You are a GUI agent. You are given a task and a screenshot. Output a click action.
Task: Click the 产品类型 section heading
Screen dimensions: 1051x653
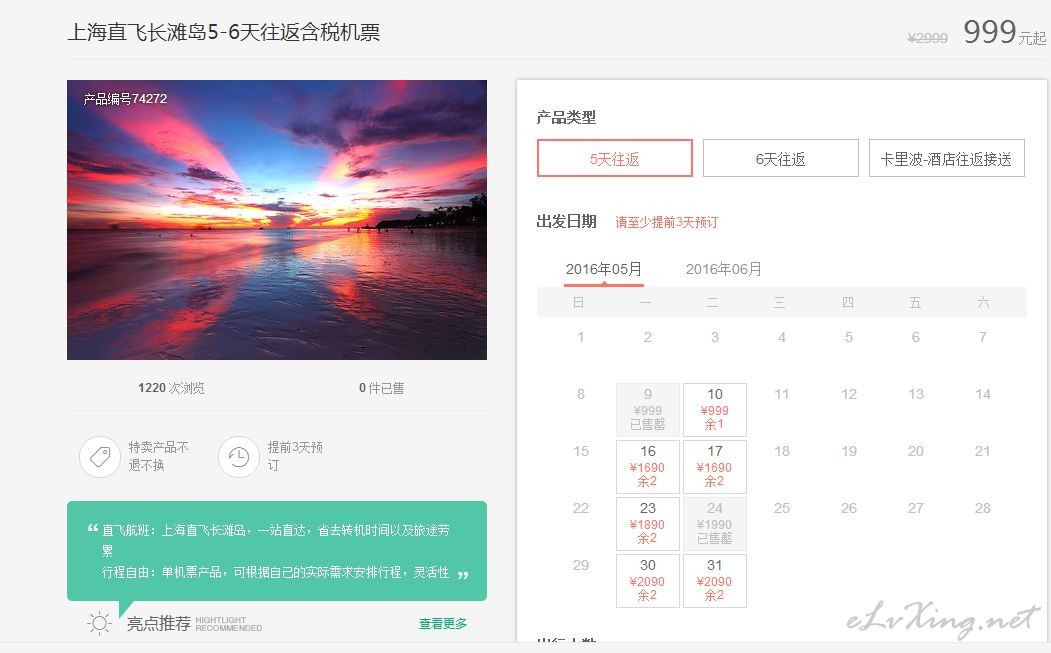tap(566, 117)
